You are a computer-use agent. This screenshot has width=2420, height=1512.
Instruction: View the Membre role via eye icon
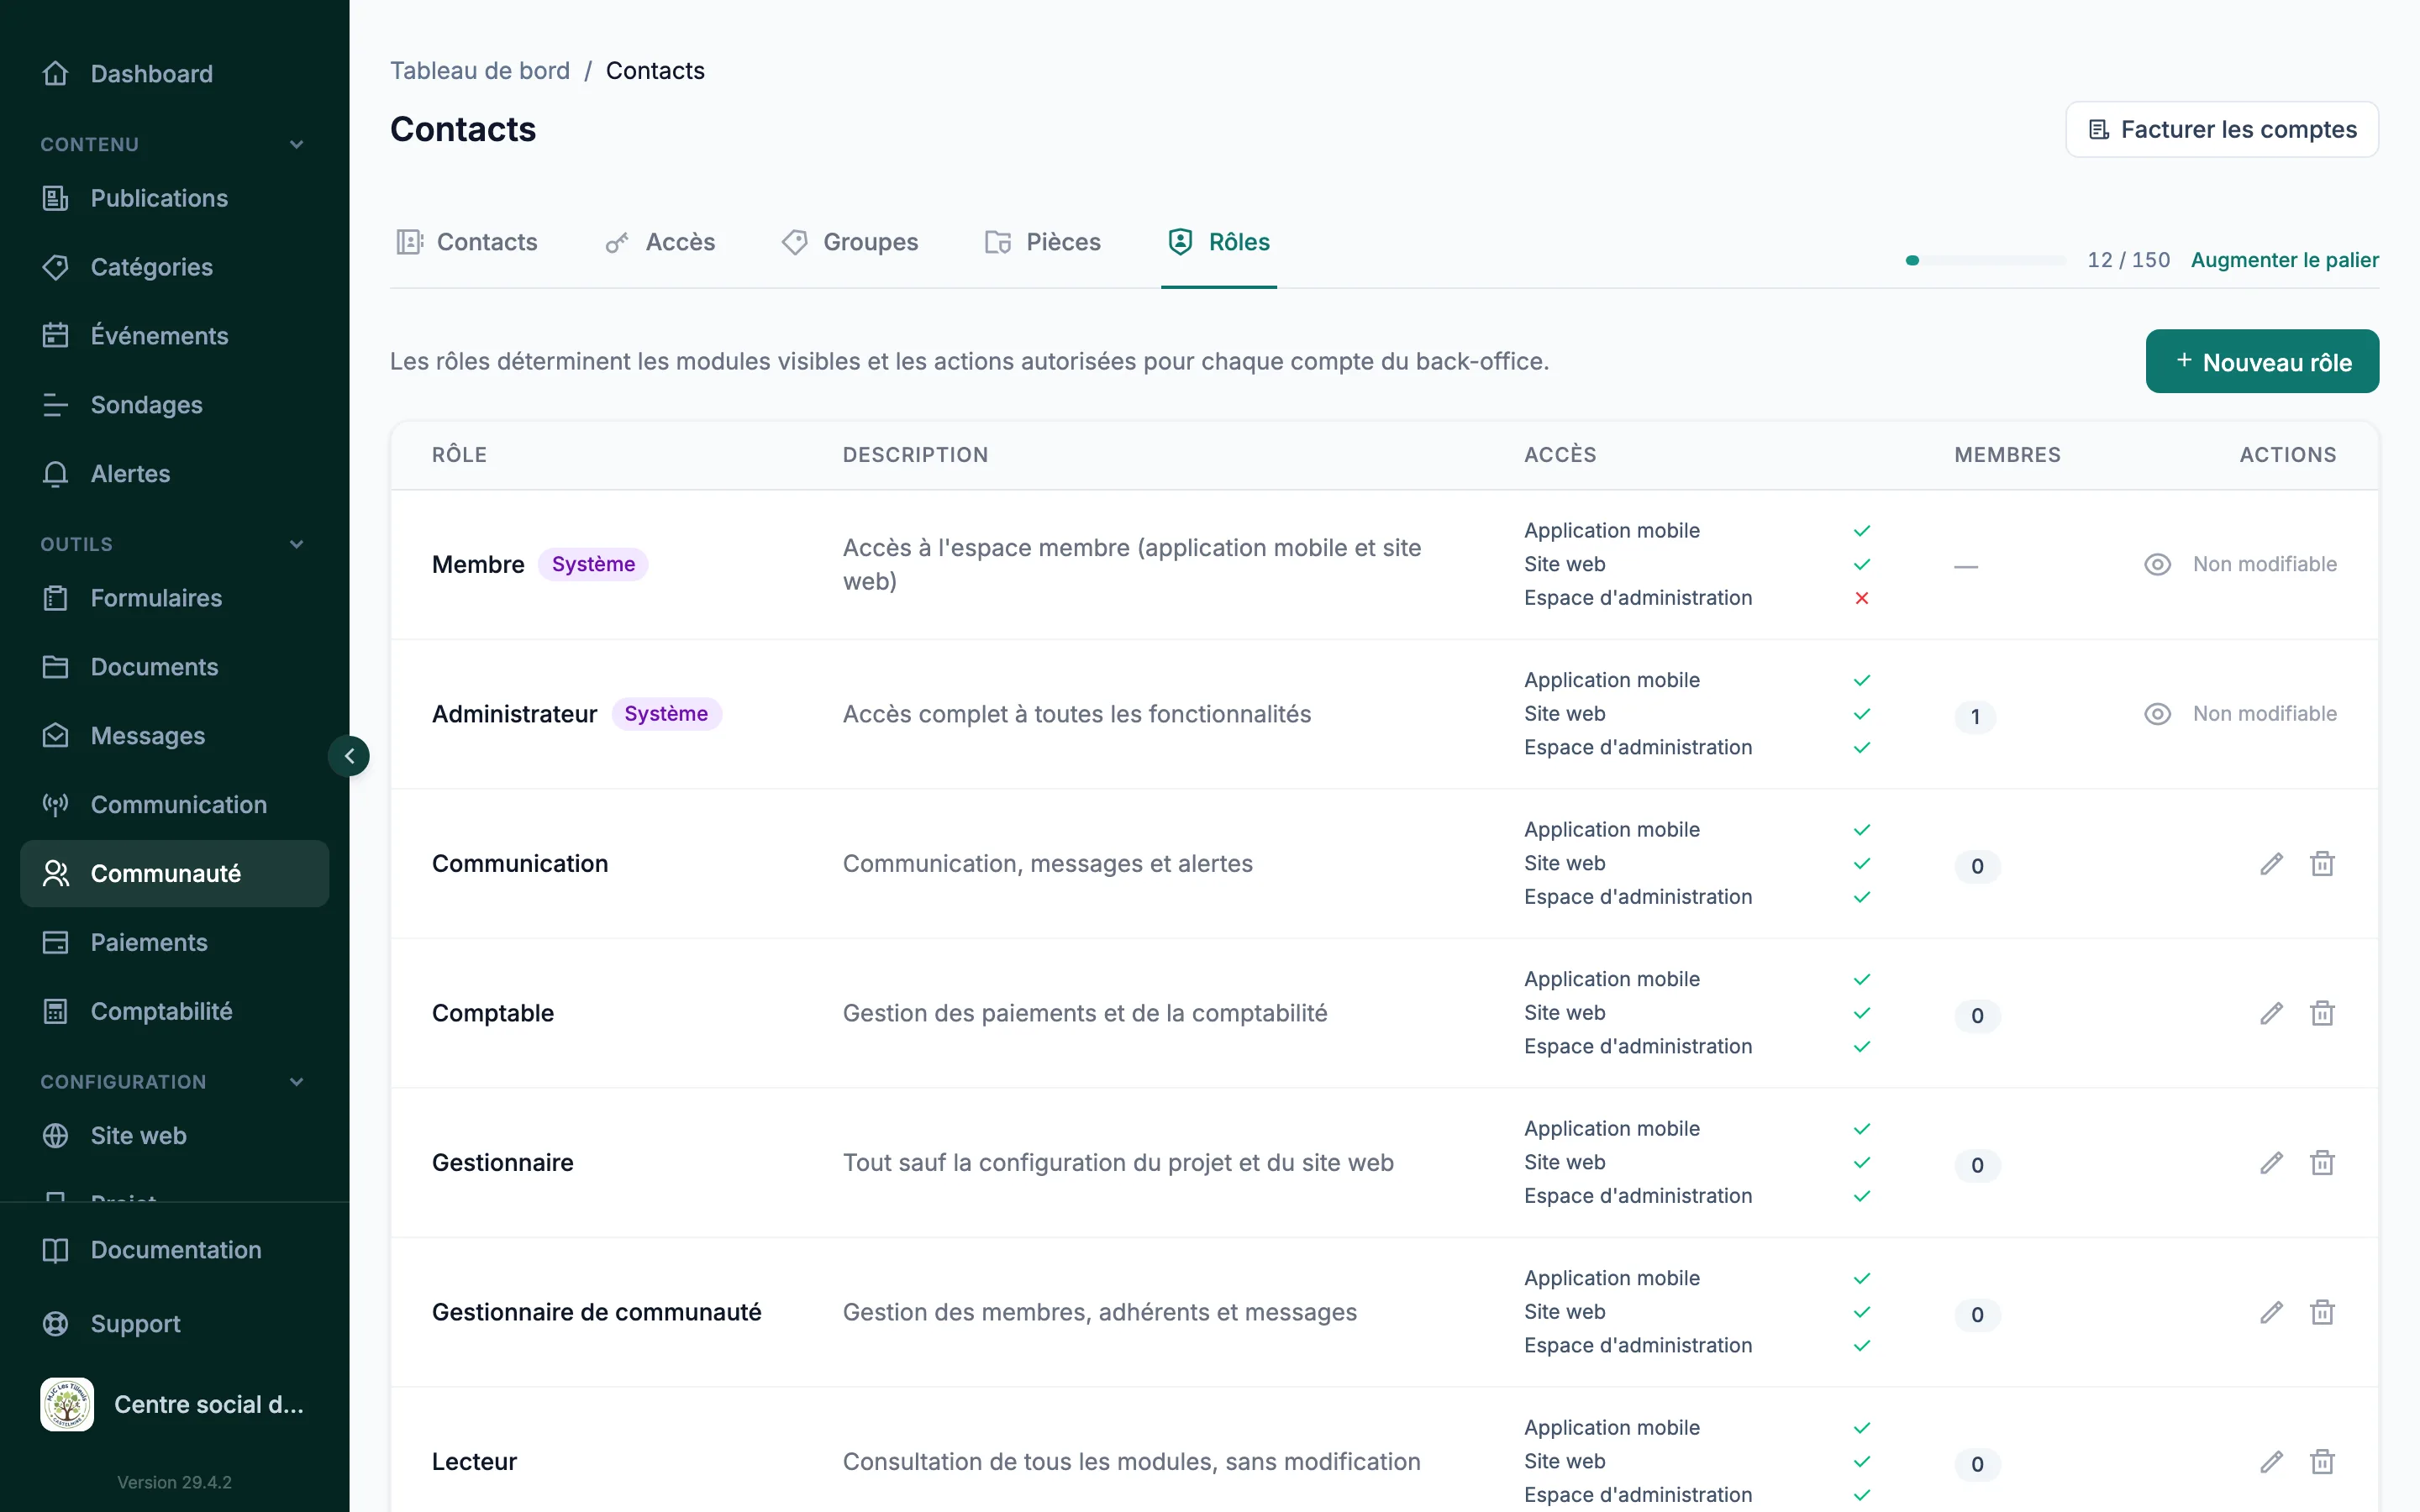click(2157, 565)
